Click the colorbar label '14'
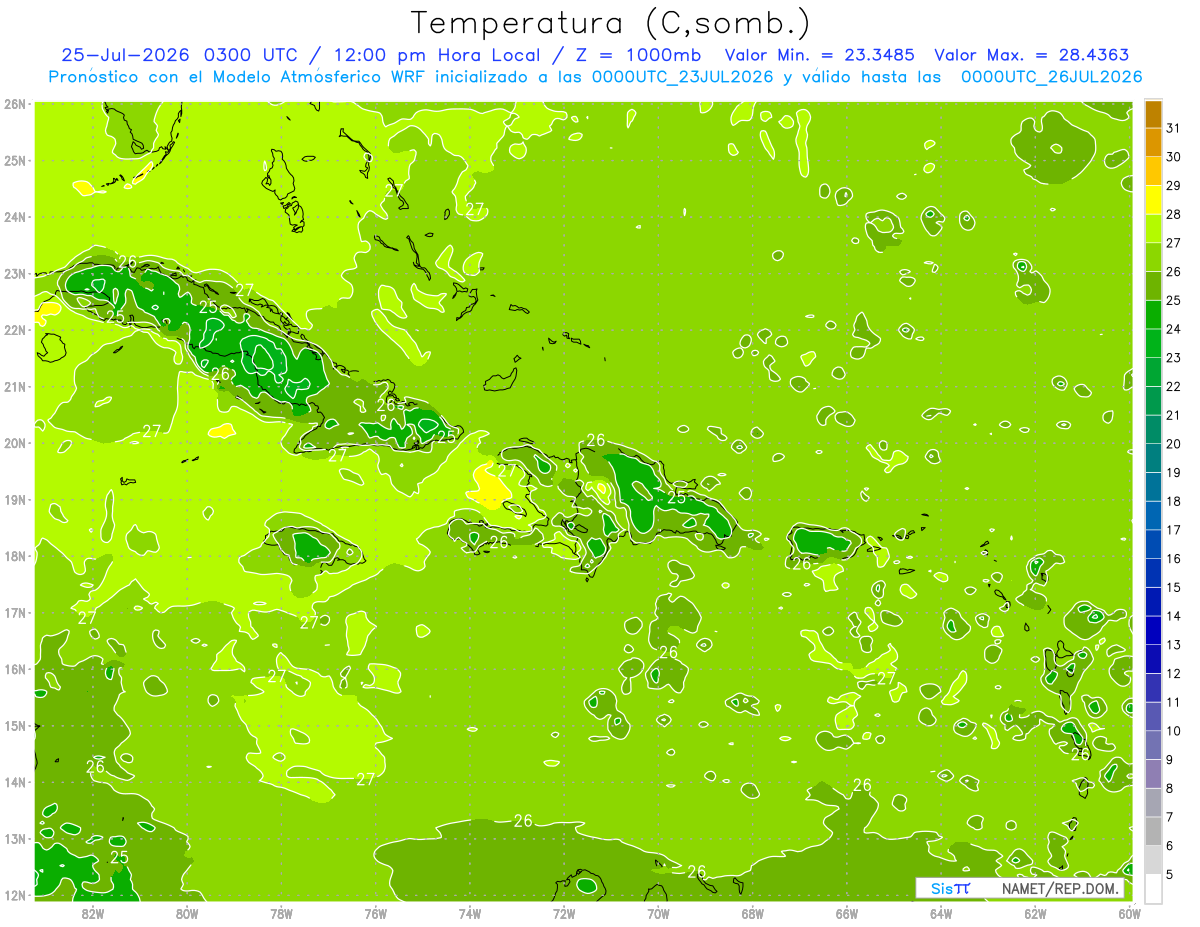Image resolution: width=1200 pixels, height=927 pixels. [x=1174, y=616]
